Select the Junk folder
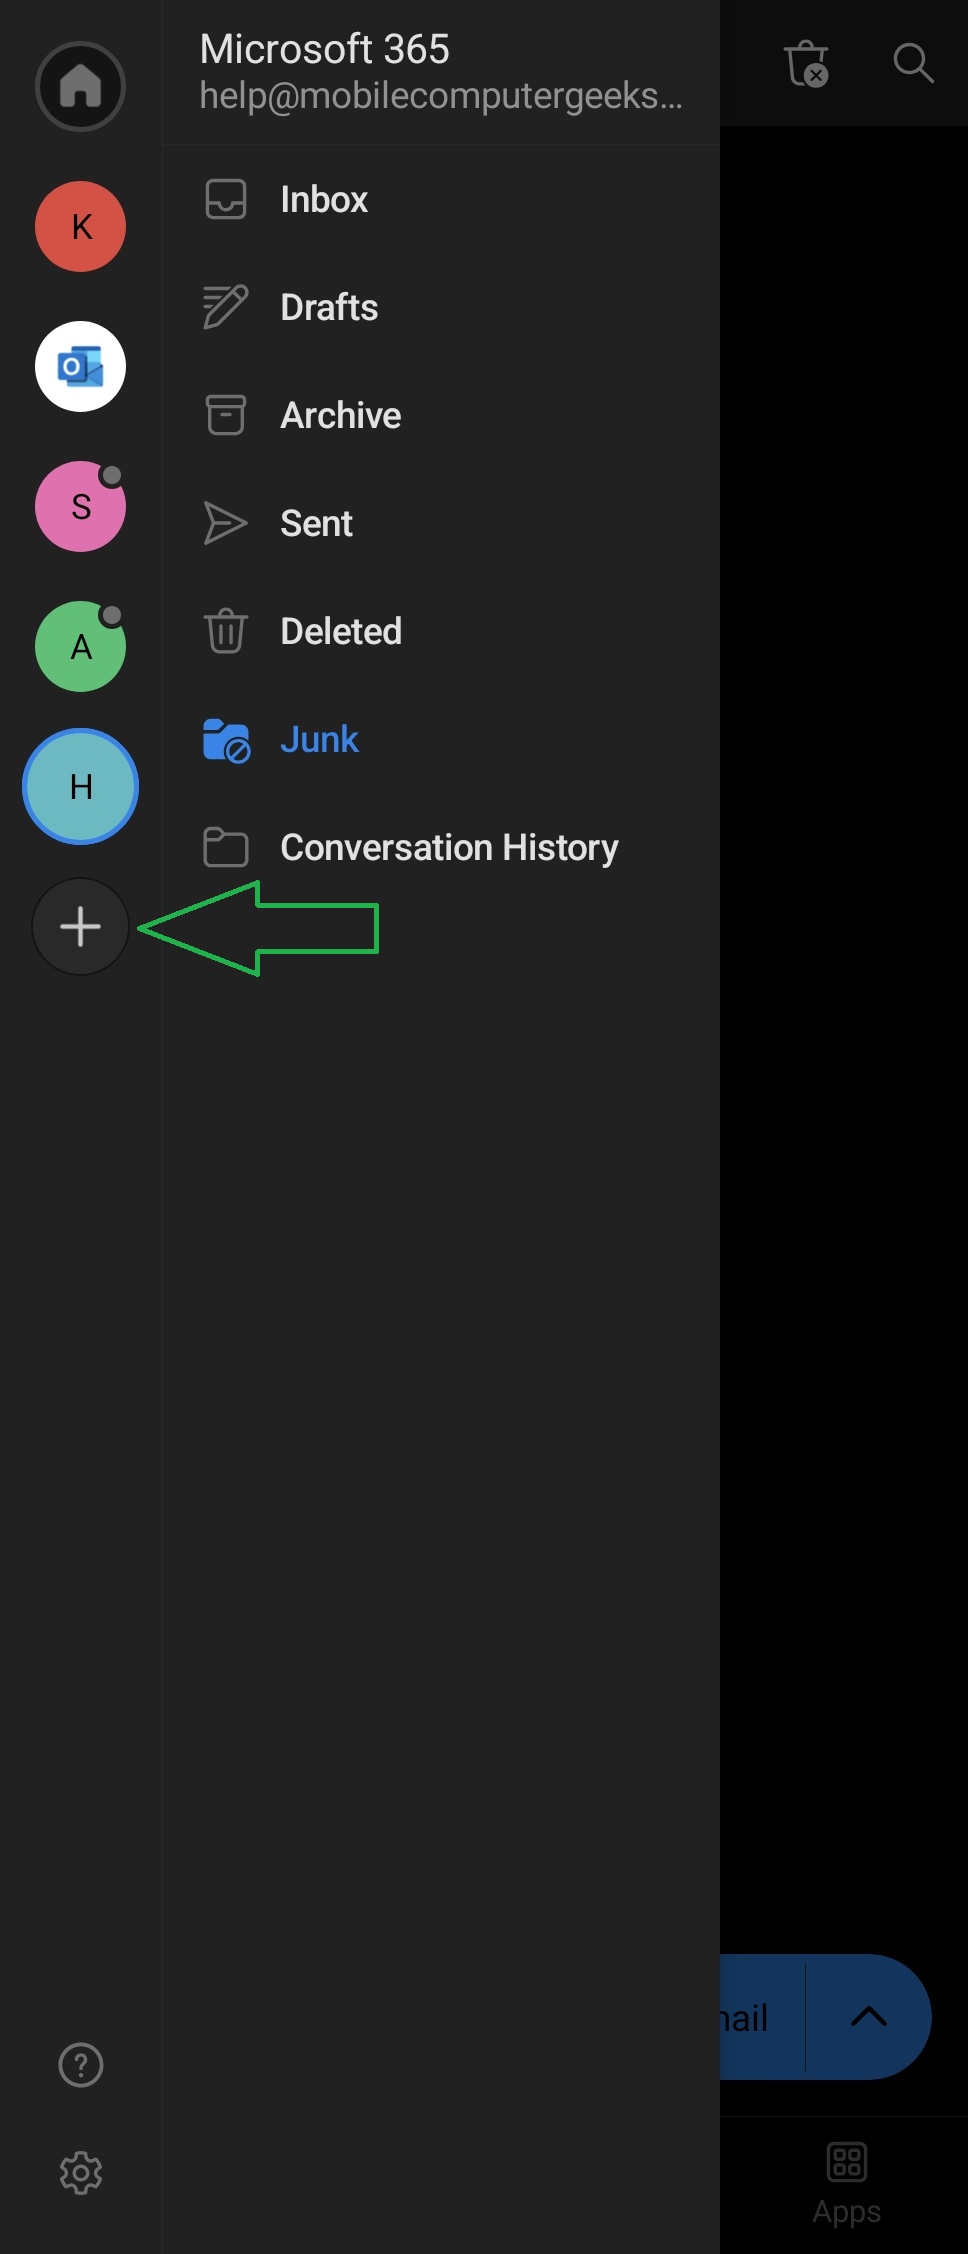The image size is (968, 2254). point(318,739)
